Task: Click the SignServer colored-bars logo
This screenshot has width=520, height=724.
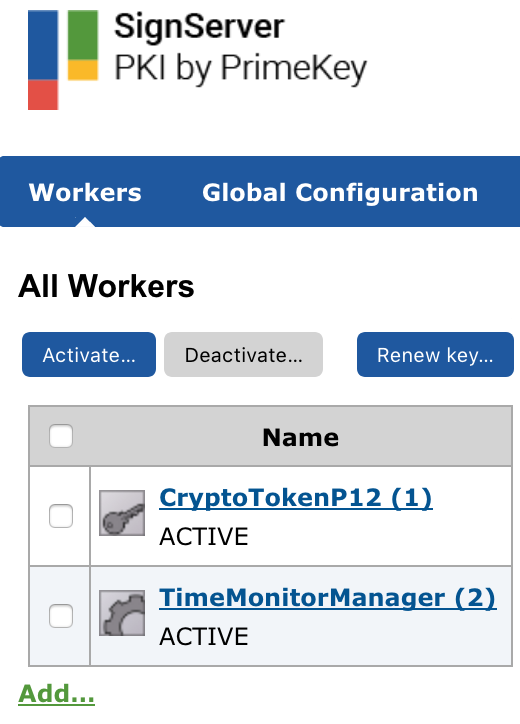Action: tap(63, 60)
